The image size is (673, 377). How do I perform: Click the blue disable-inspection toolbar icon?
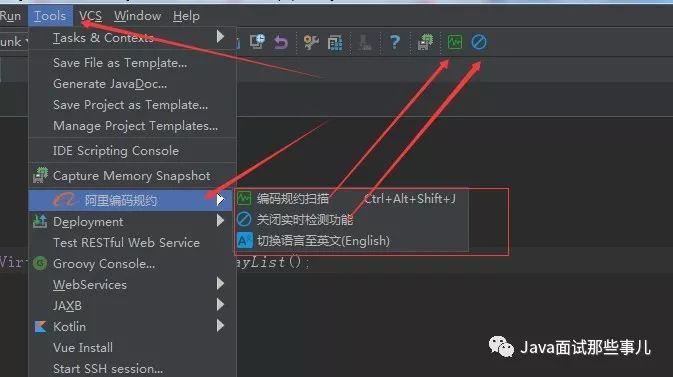(479, 42)
